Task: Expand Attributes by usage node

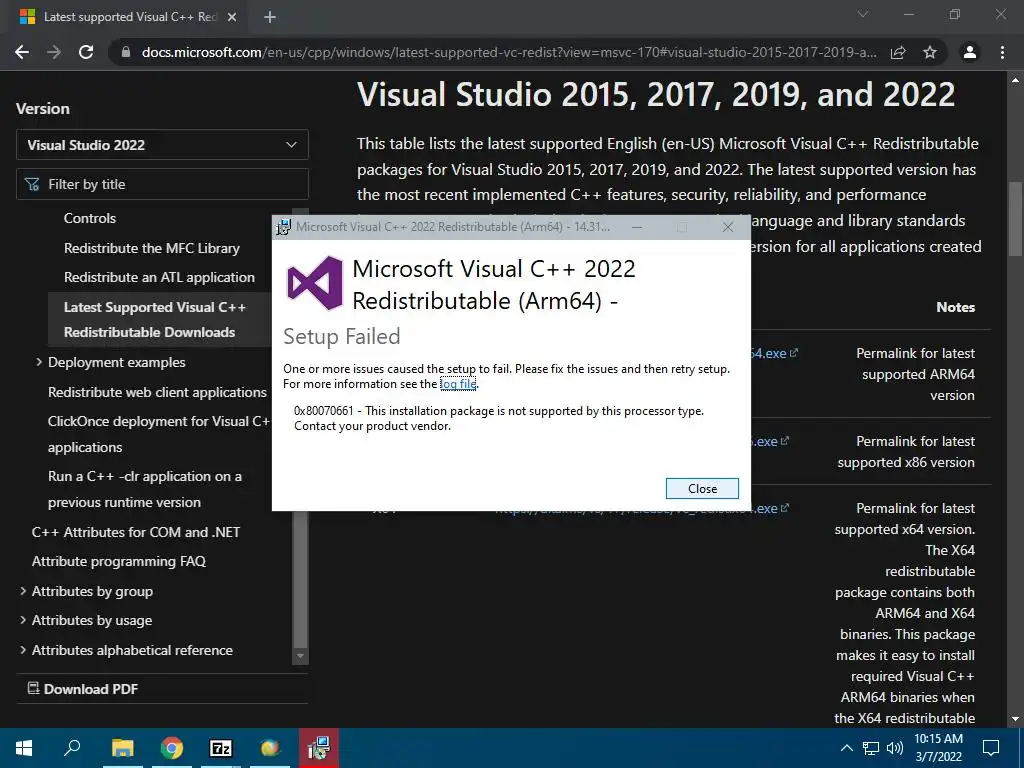Action: pos(23,620)
